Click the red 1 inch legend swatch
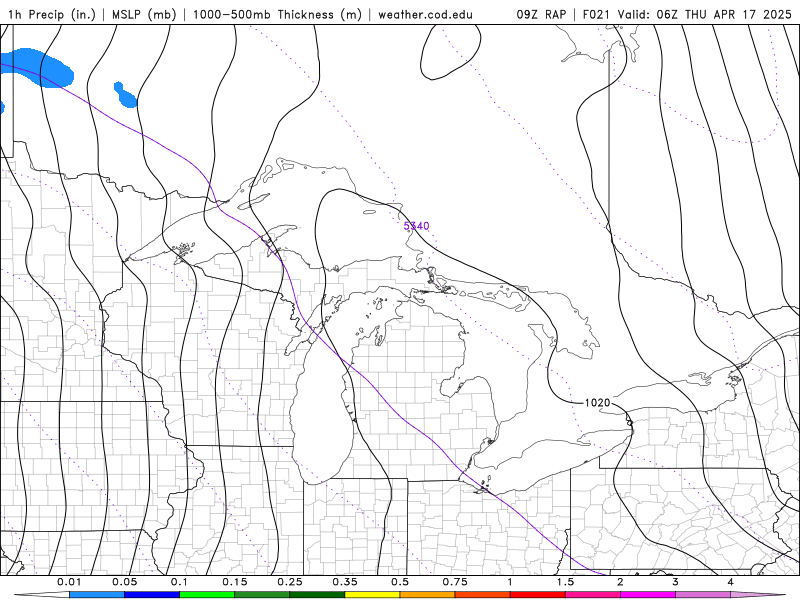This screenshot has height=600, width=800. [x=538, y=595]
